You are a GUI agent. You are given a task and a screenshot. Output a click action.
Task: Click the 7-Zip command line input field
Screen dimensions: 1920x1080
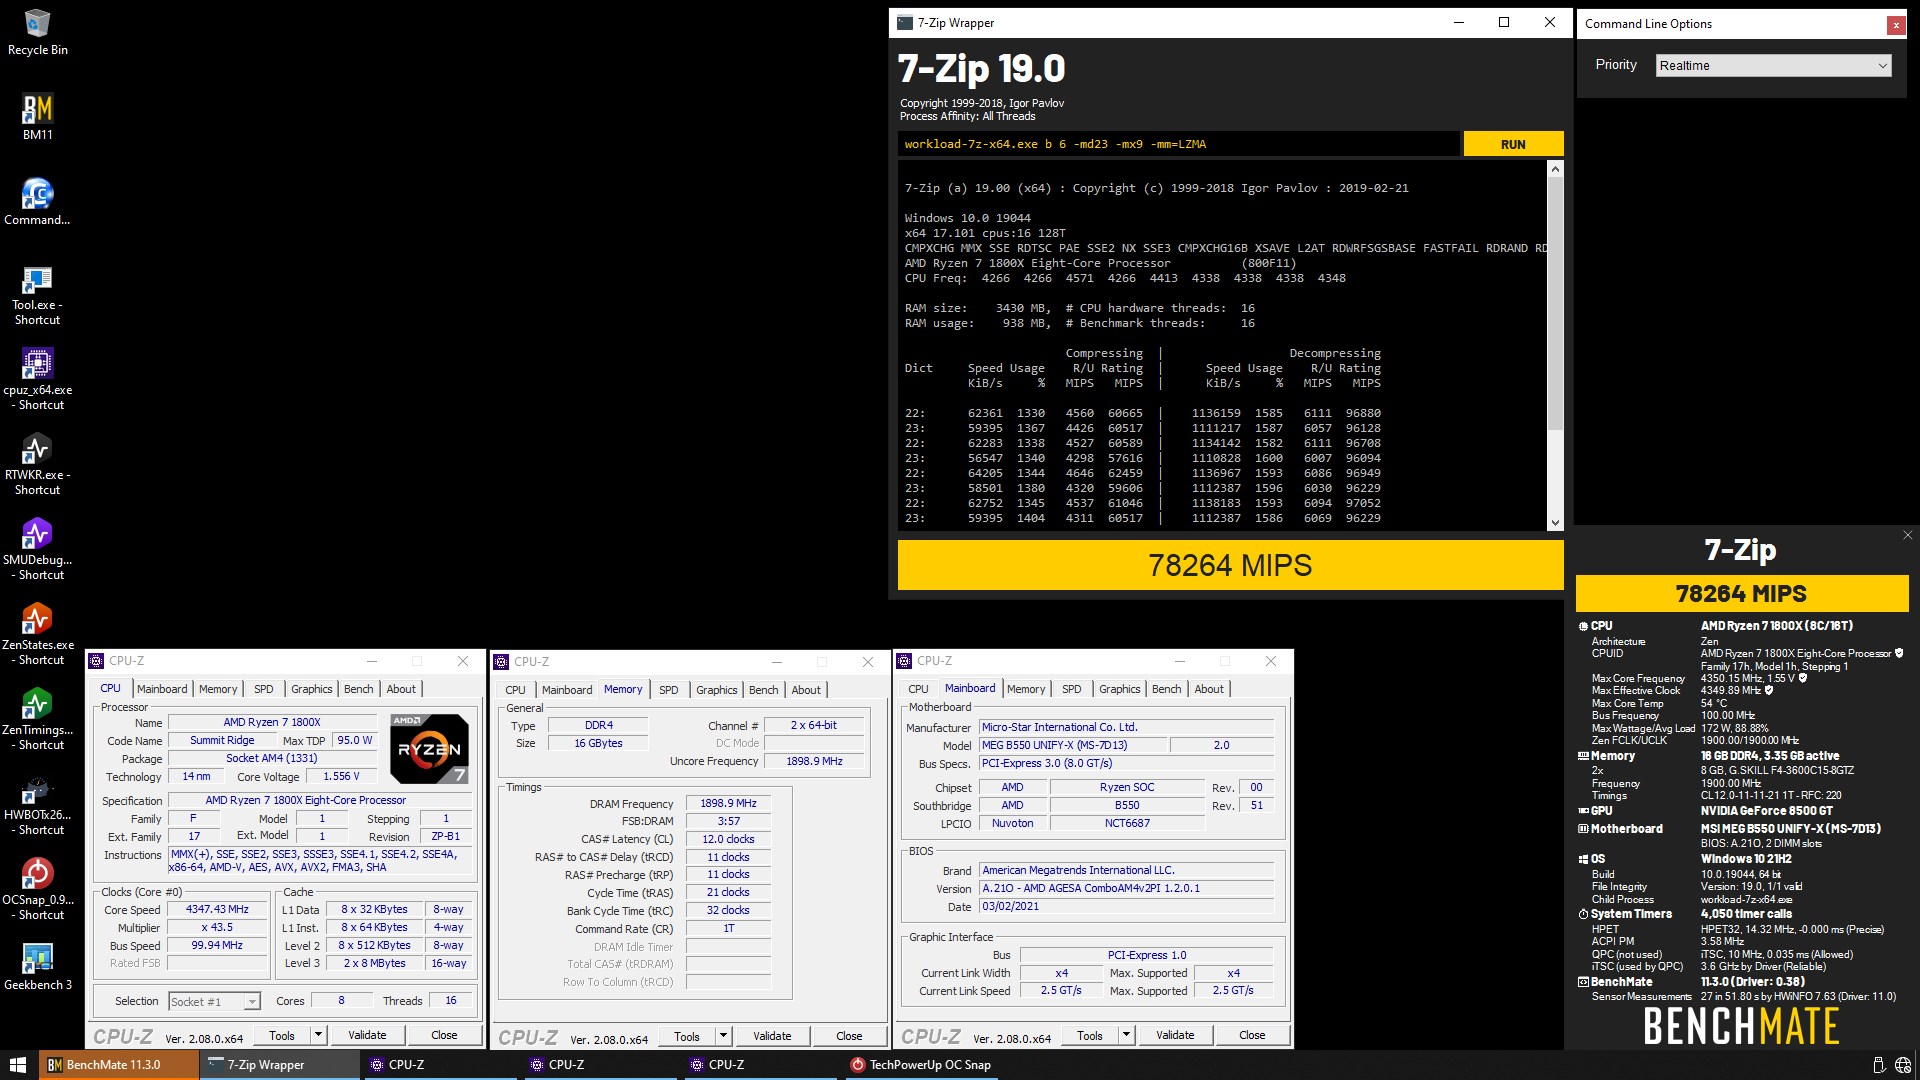[1178, 144]
